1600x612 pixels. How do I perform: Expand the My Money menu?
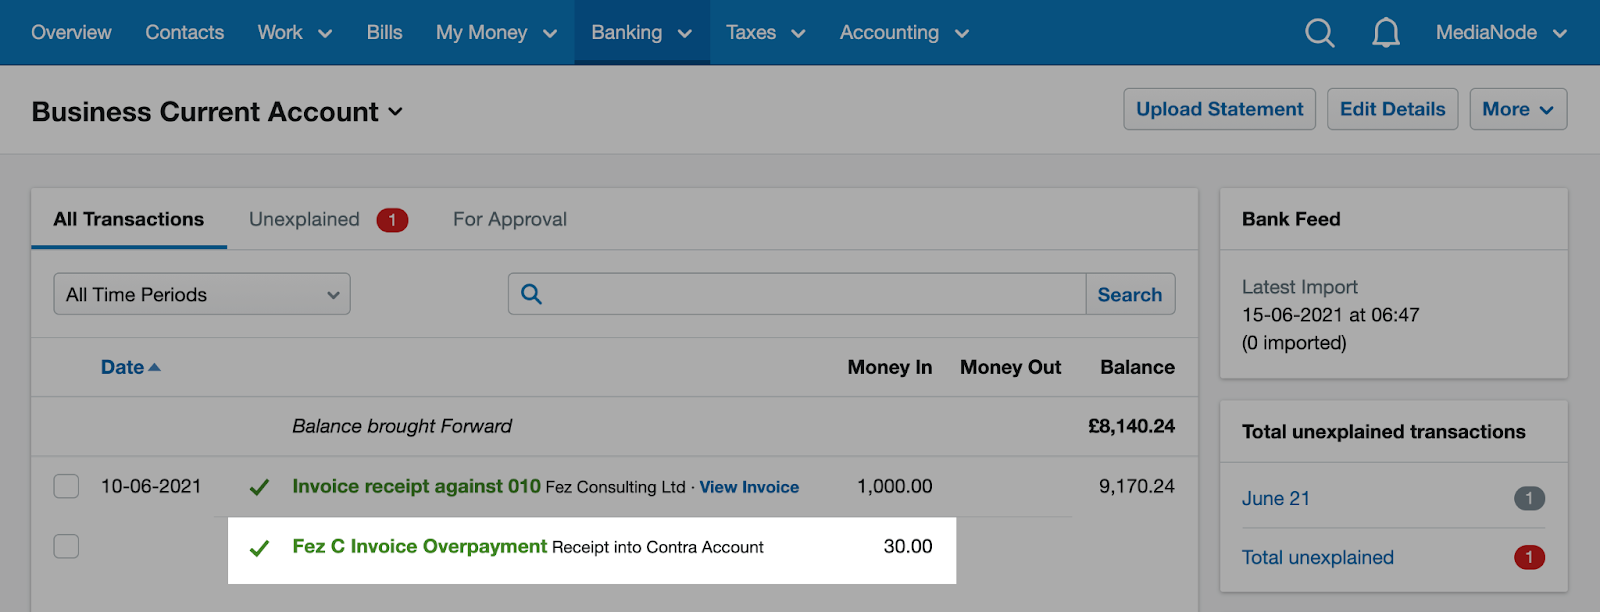pyautogui.click(x=496, y=33)
